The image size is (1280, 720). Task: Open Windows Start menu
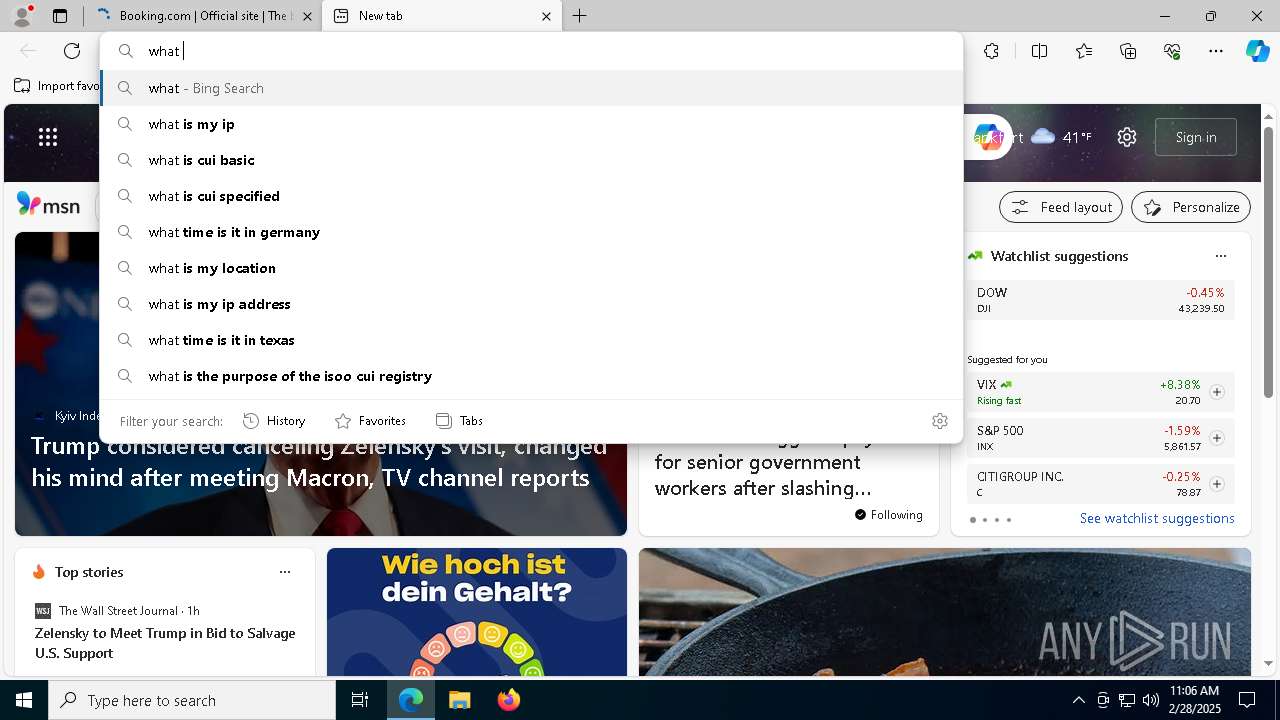[24, 700]
